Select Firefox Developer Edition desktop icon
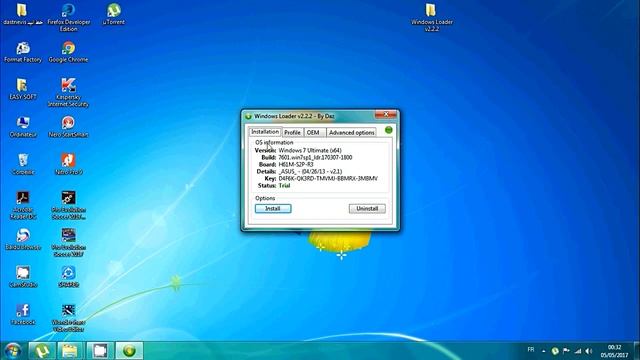Screen dimensions: 640x360 tap(69, 17)
